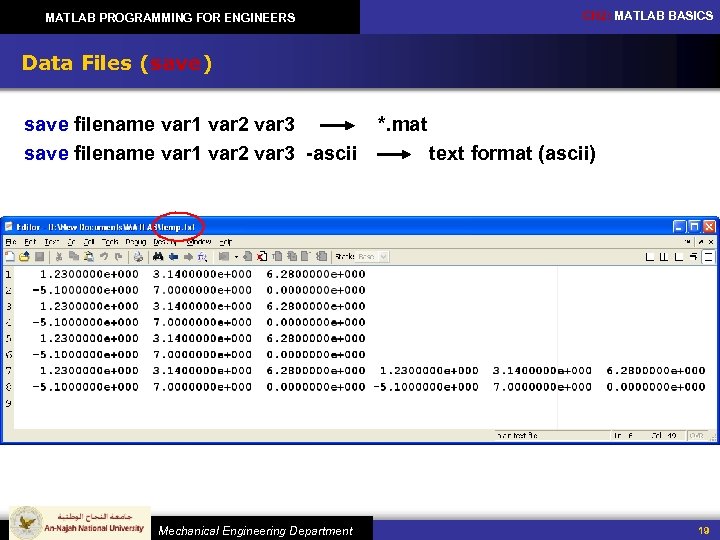This screenshot has width=720, height=540.
Task: Open the Stack dropdown in the toolbar
Action: pyautogui.click(x=373, y=256)
